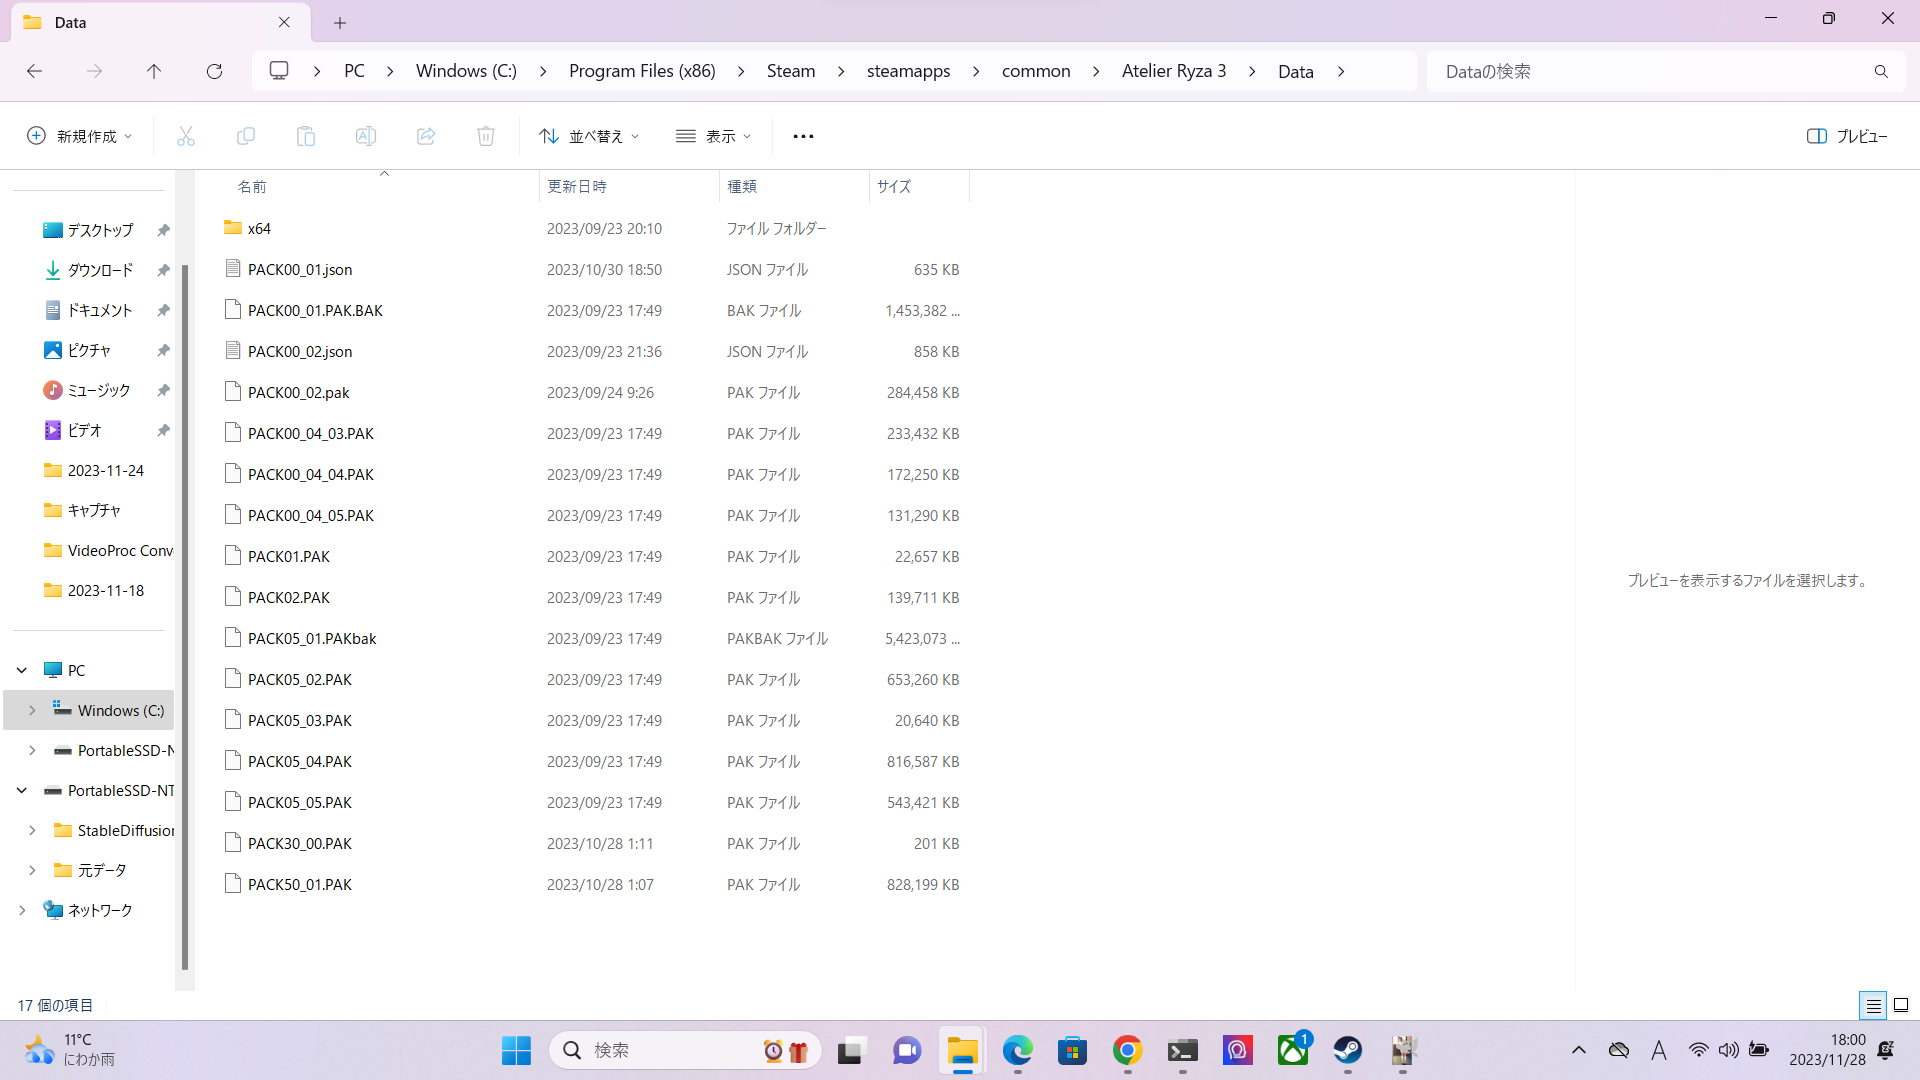Screen dimensions: 1920x1080
Task: Click the Share icon in toolbar
Action: (x=426, y=136)
